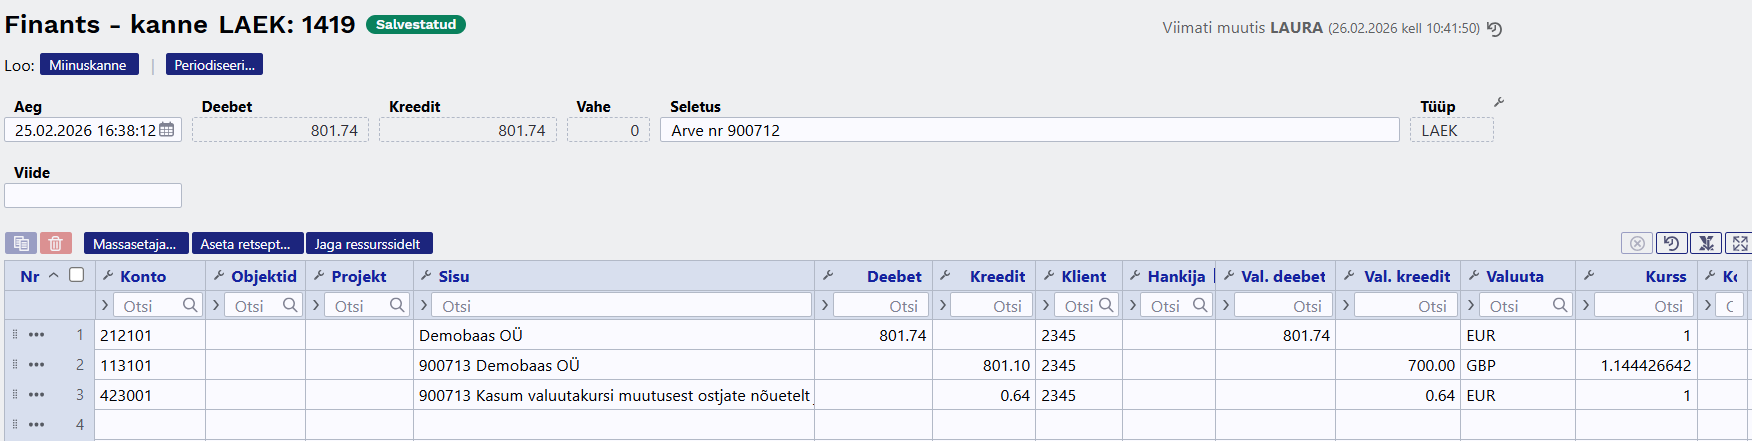Click the red trash delete icon
The image size is (1752, 441).
pos(56,243)
